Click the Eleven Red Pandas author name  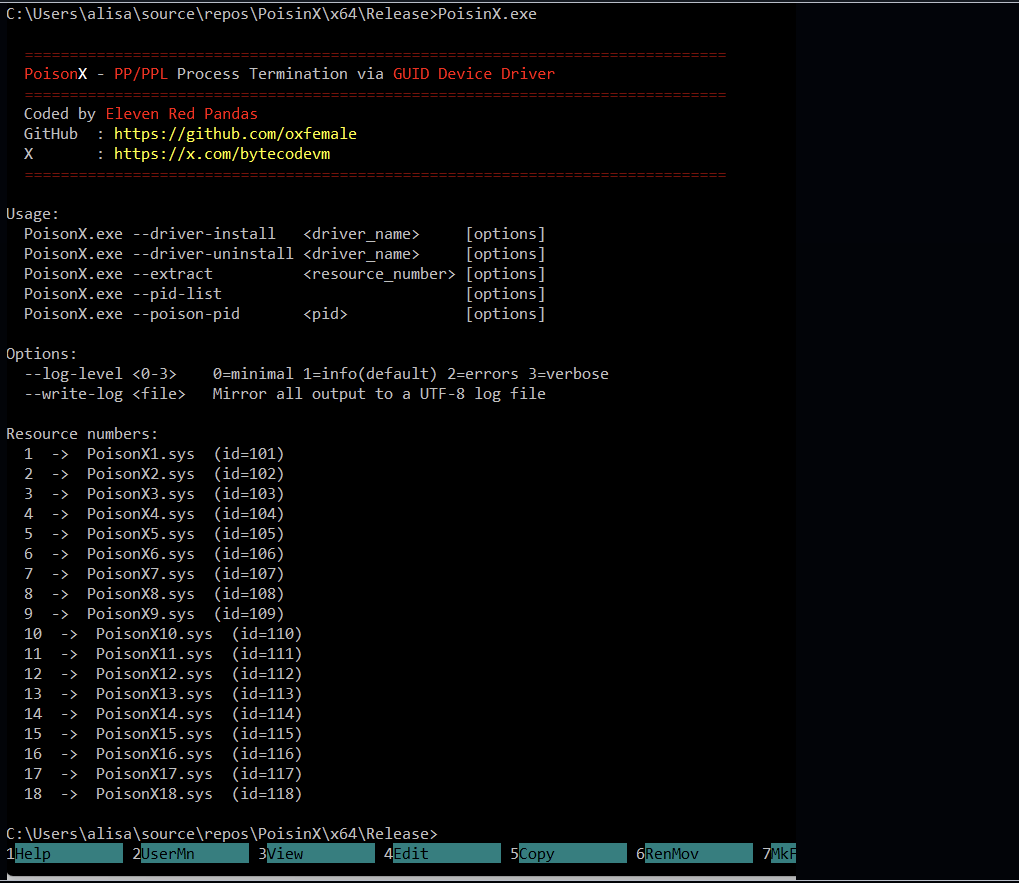pos(181,114)
